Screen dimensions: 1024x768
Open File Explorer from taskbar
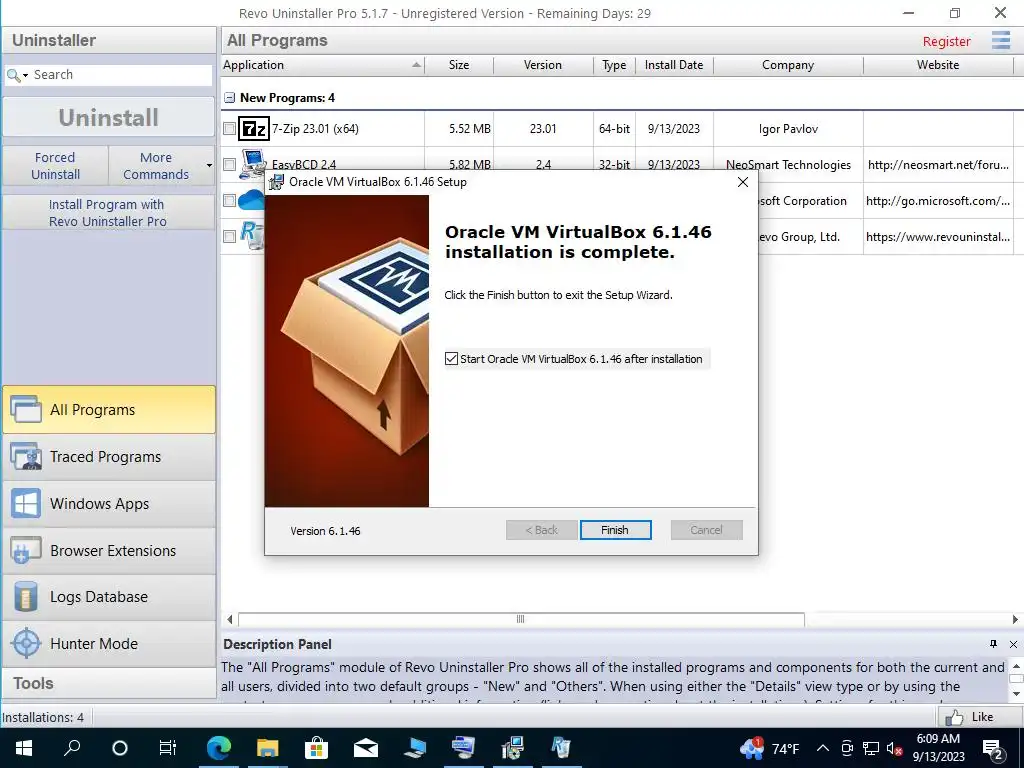267,748
